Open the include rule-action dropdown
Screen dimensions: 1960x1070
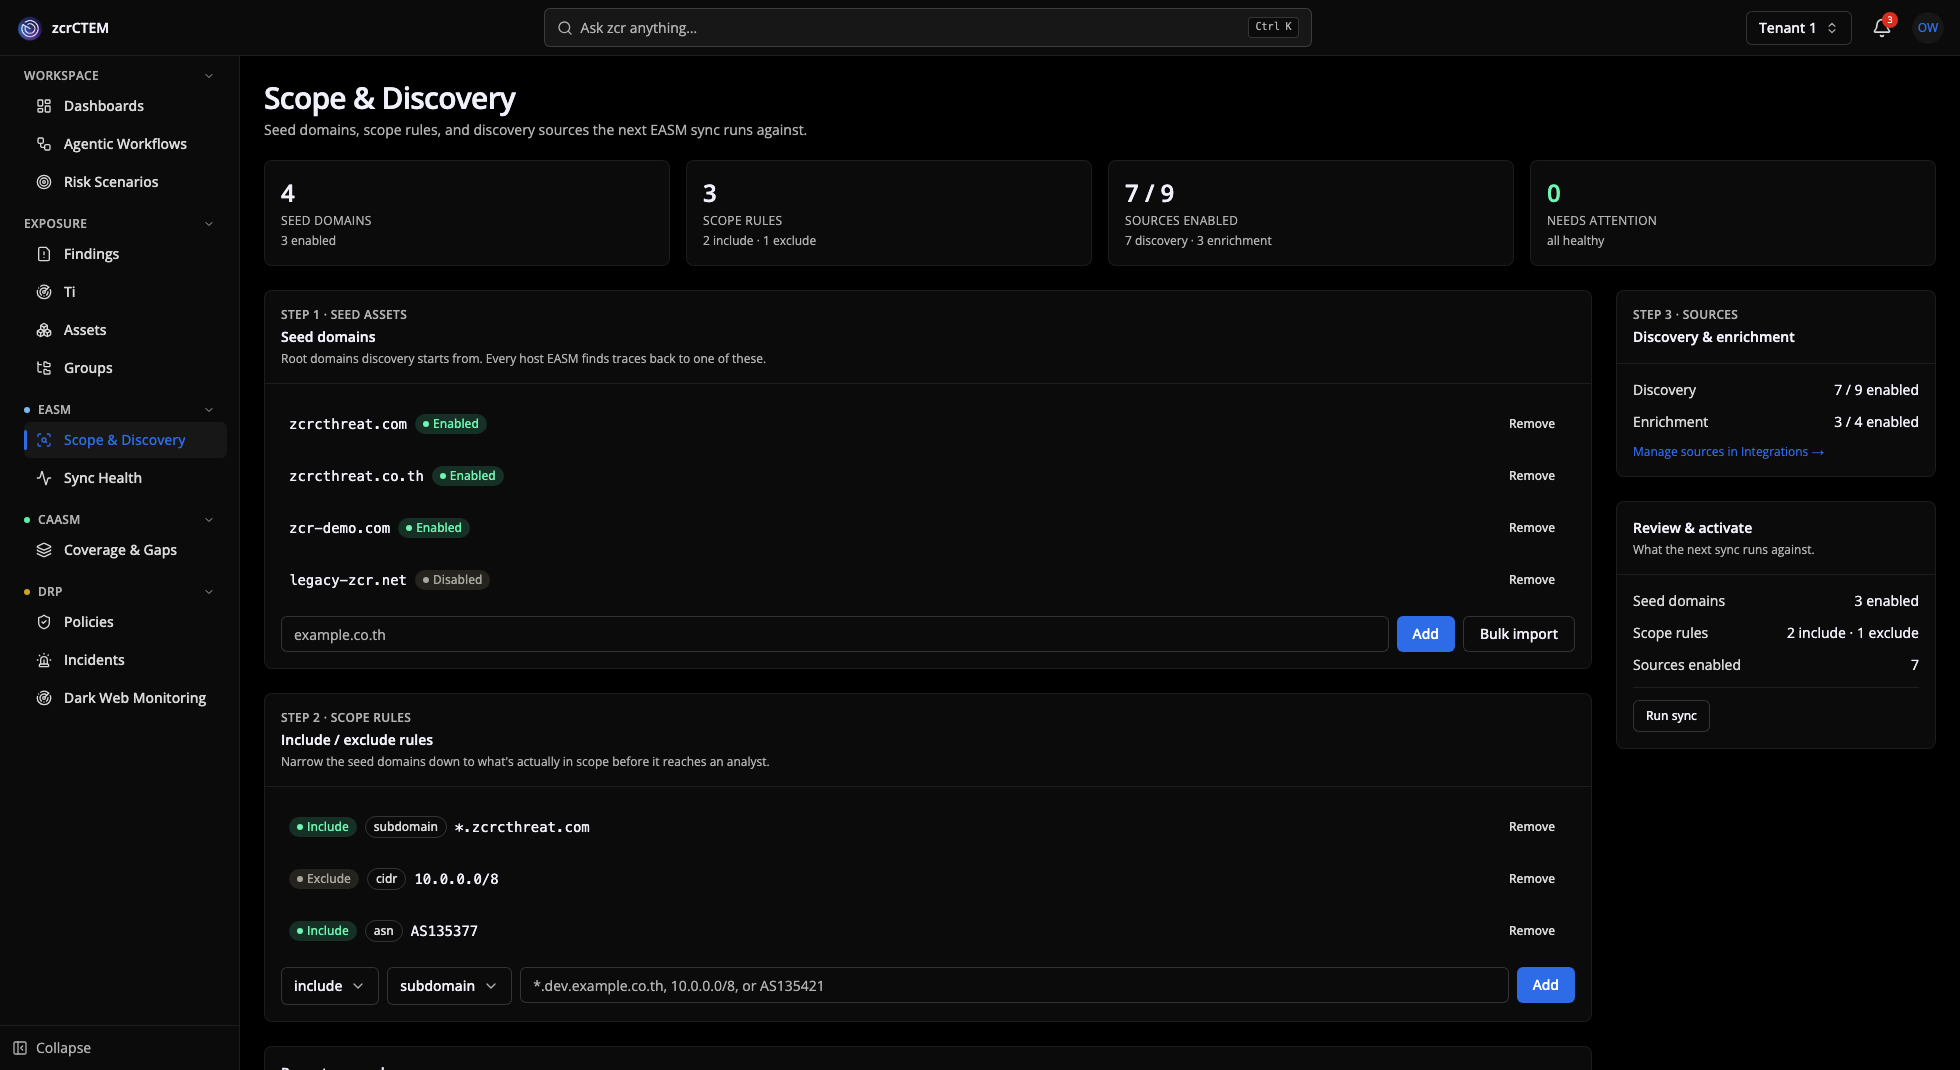[329, 986]
